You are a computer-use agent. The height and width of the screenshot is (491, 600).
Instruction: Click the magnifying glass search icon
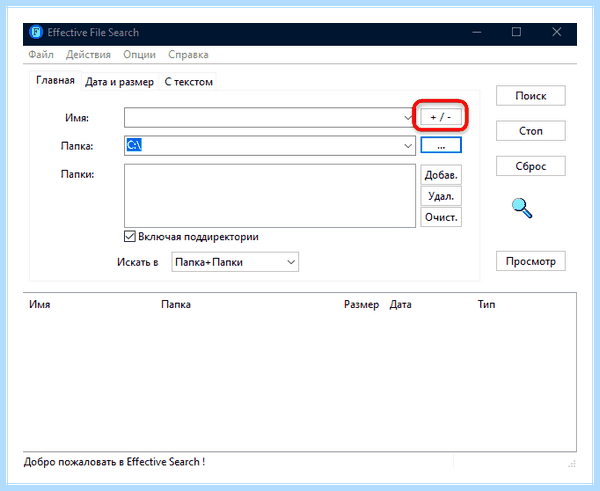[522, 209]
